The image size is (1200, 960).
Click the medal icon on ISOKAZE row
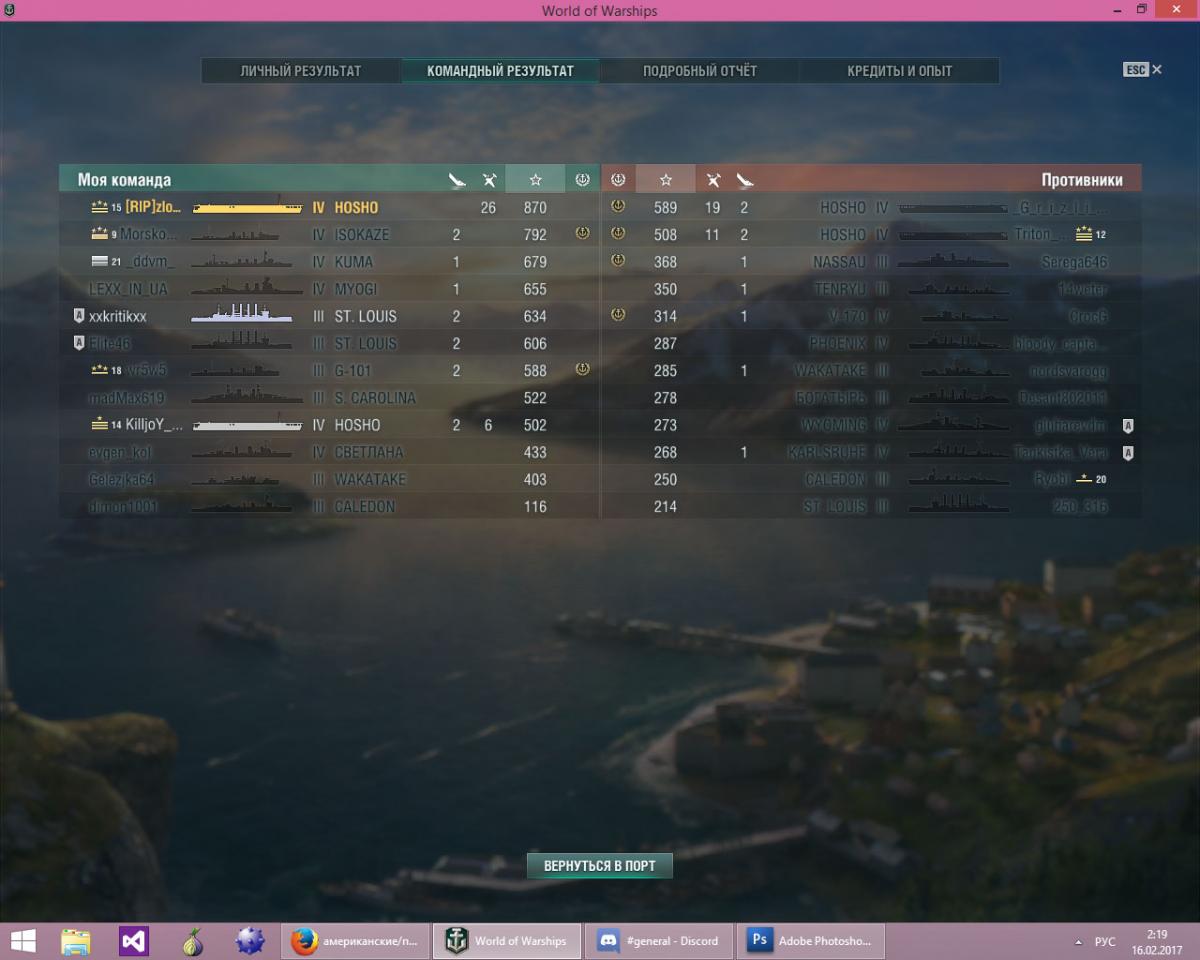point(582,234)
